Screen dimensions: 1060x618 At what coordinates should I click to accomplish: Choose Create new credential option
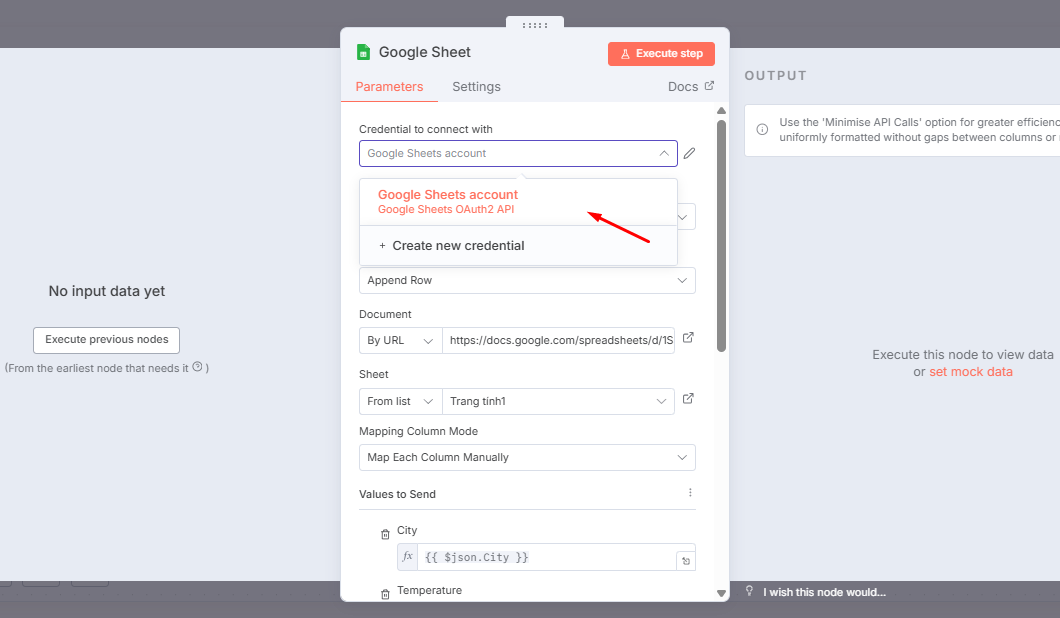tap(519, 245)
